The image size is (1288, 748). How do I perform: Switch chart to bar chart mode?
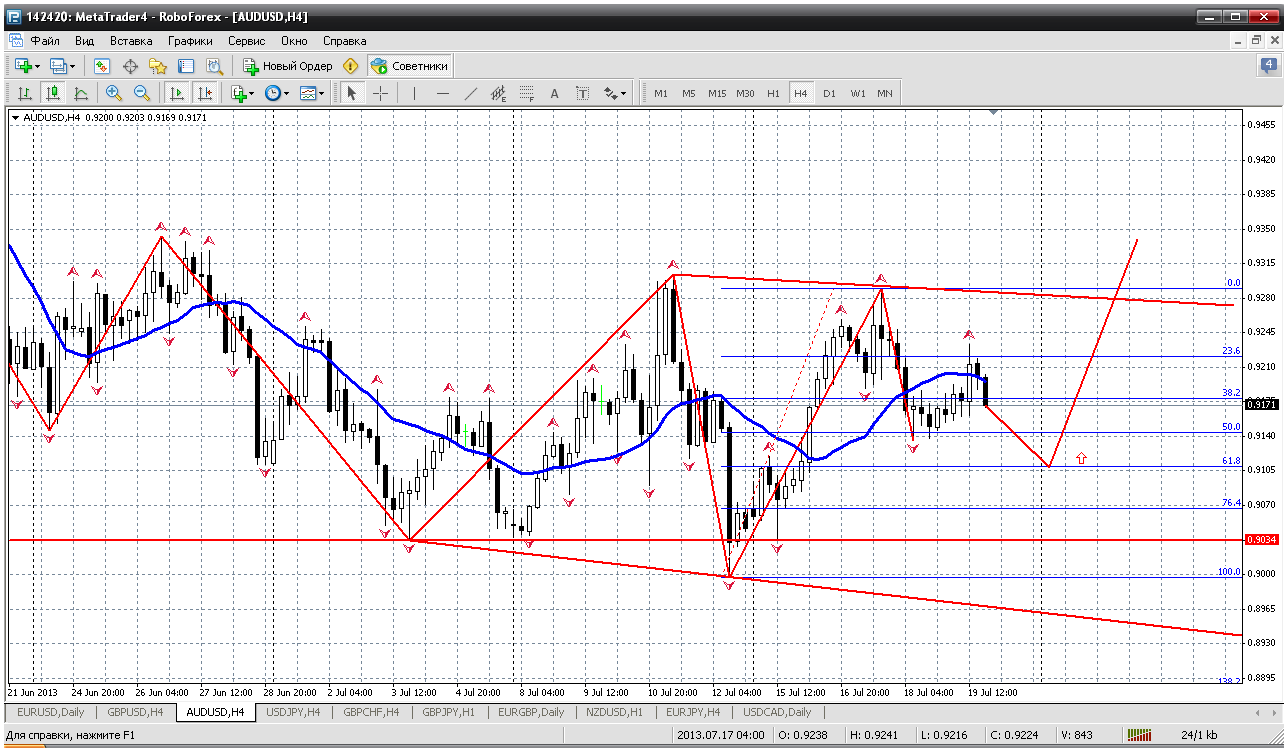(x=25, y=93)
